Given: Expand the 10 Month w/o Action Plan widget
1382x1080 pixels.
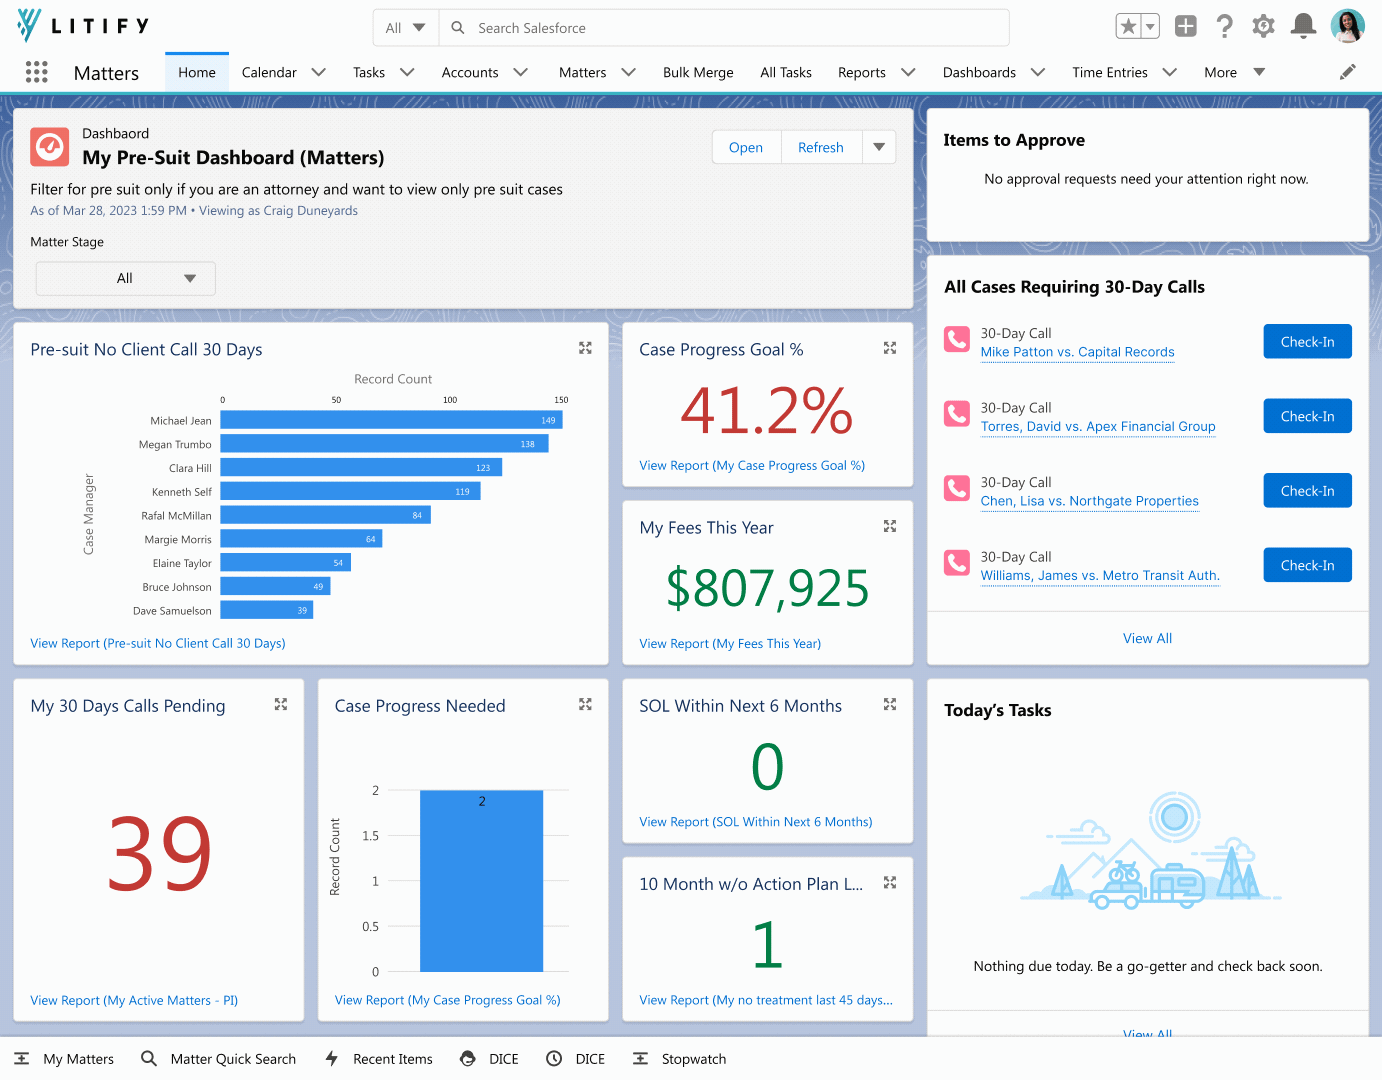Looking at the screenshot, I should [x=890, y=883].
